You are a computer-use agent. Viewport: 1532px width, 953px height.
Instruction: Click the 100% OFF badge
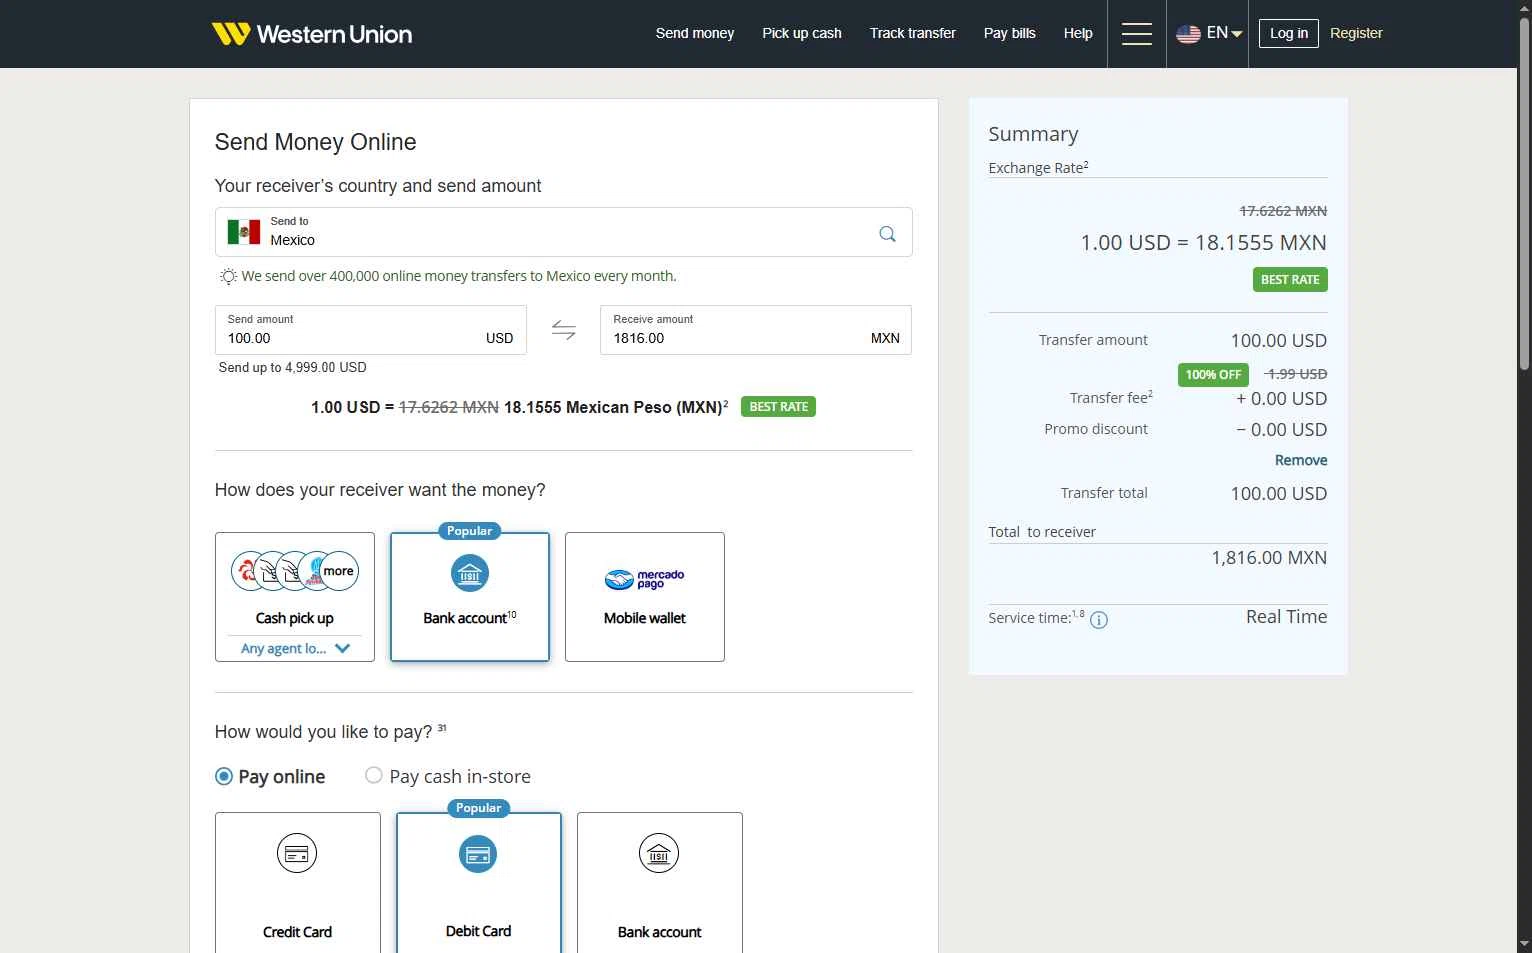coord(1213,375)
